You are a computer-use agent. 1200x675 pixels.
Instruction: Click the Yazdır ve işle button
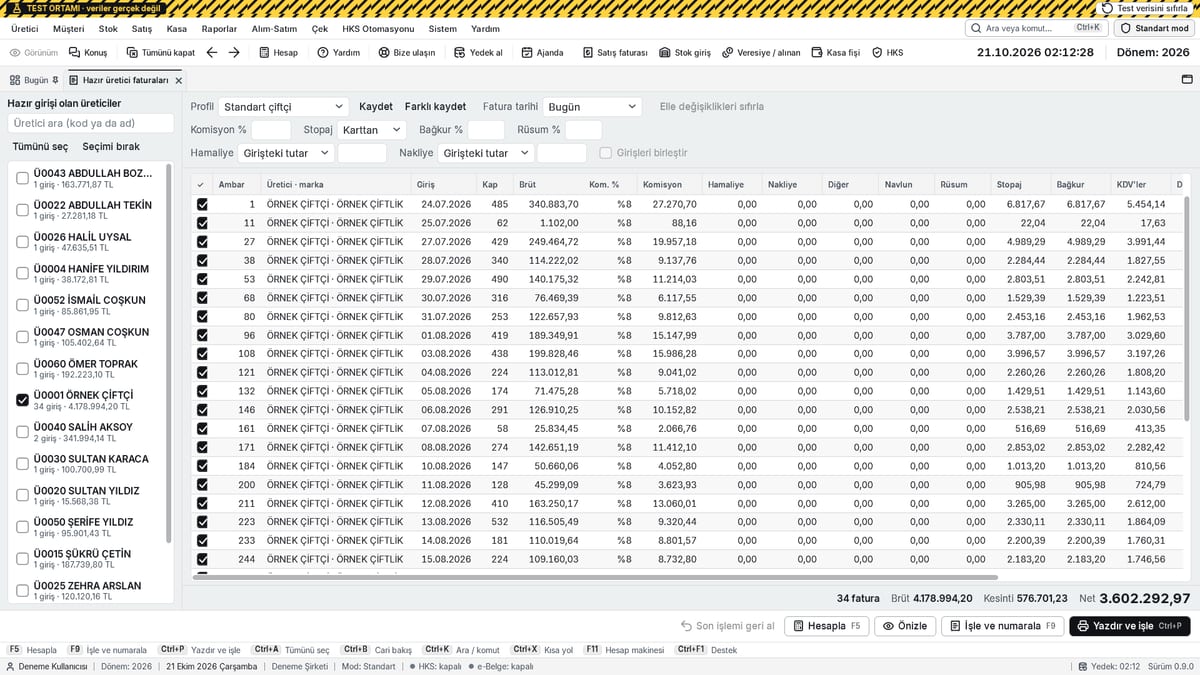[1130, 626]
